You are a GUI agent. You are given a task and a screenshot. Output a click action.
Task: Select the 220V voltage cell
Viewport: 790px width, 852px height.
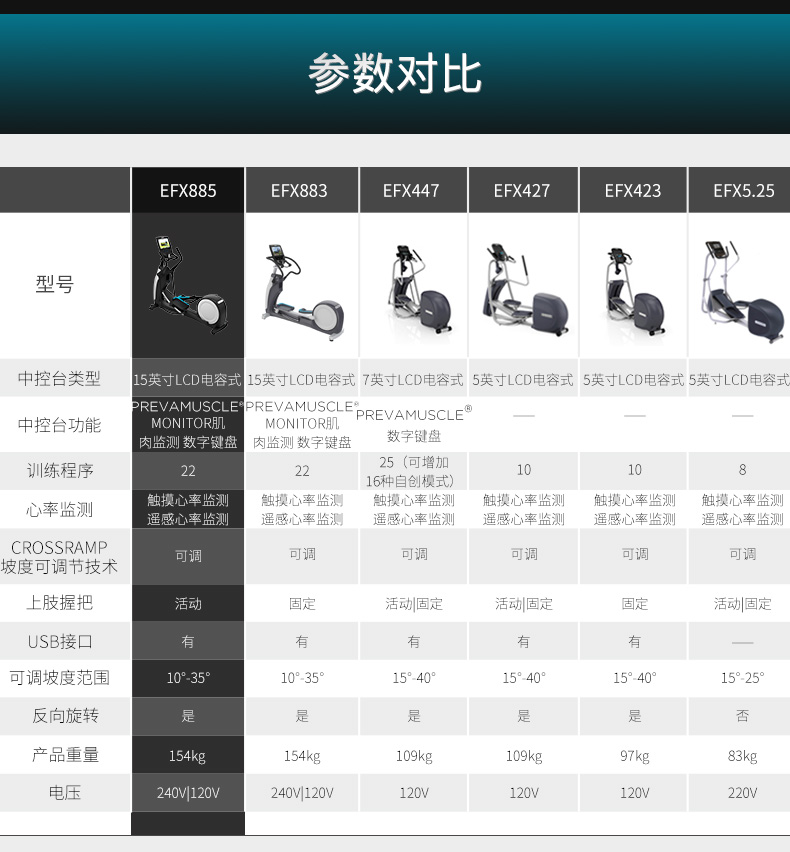[743, 793]
